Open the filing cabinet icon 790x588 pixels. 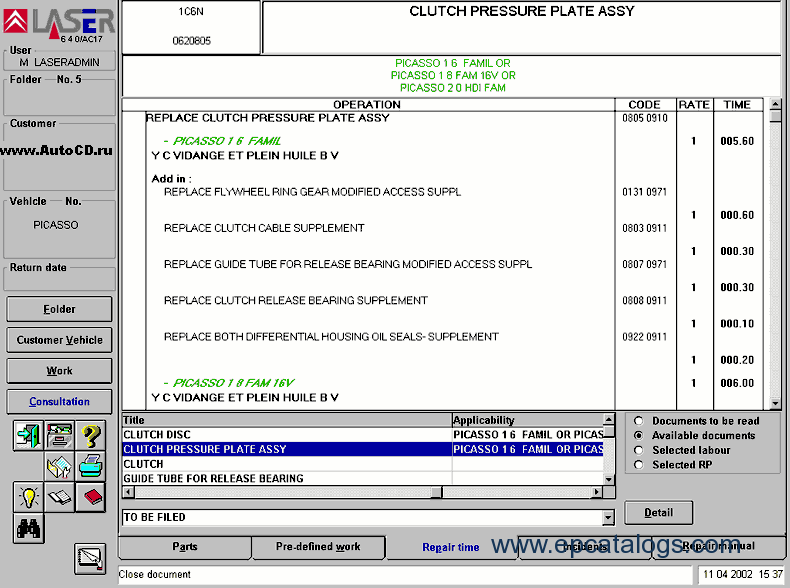(x=60, y=436)
